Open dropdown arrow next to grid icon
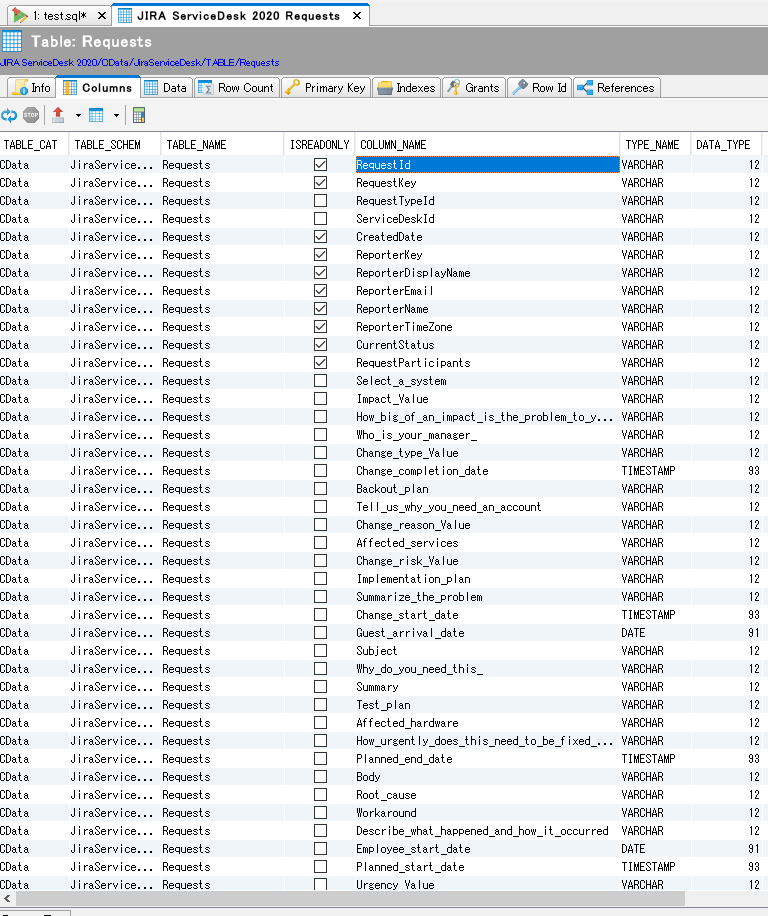Image resolution: width=768 pixels, height=916 pixels. pyautogui.click(x=115, y=115)
